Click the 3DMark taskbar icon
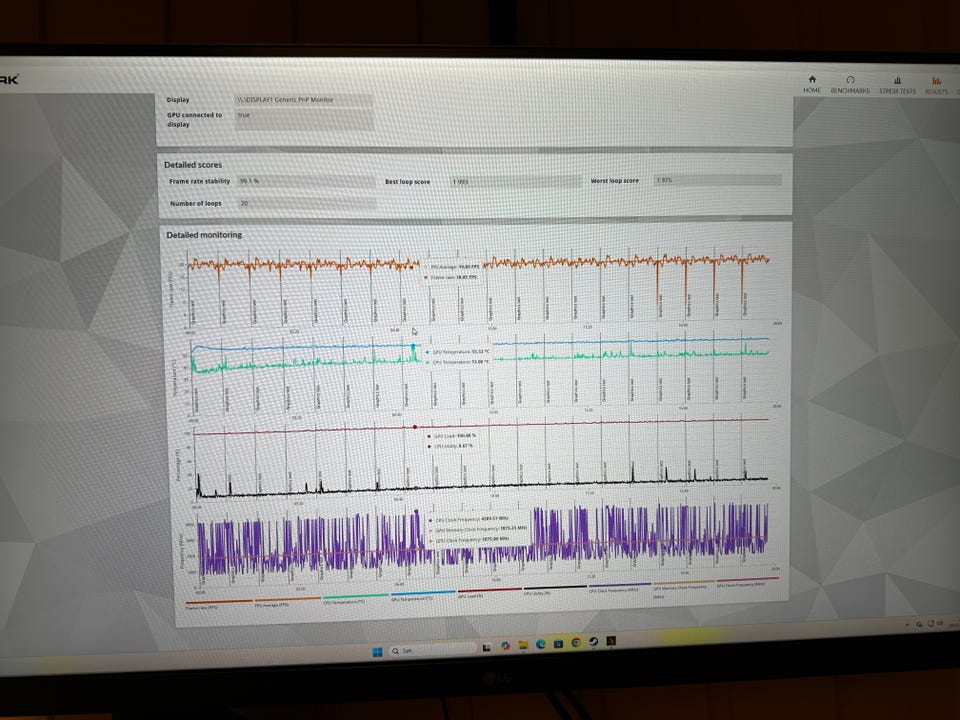The width and height of the screenshot is (960, 720). coord(611,640)
